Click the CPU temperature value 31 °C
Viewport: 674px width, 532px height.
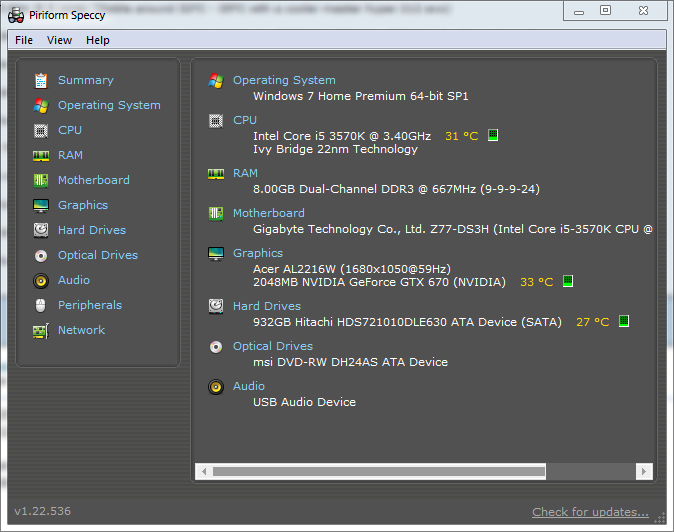click(462, 136)
